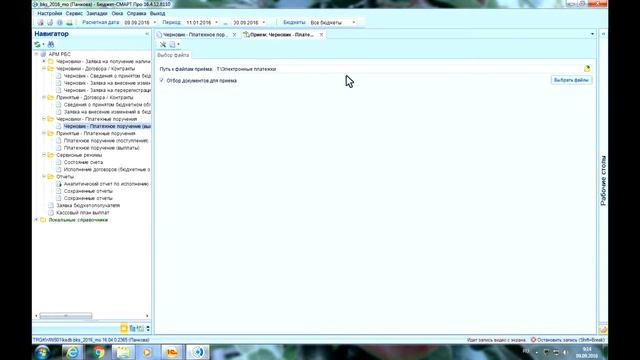Collapse the Отчеты folder node

44,176
